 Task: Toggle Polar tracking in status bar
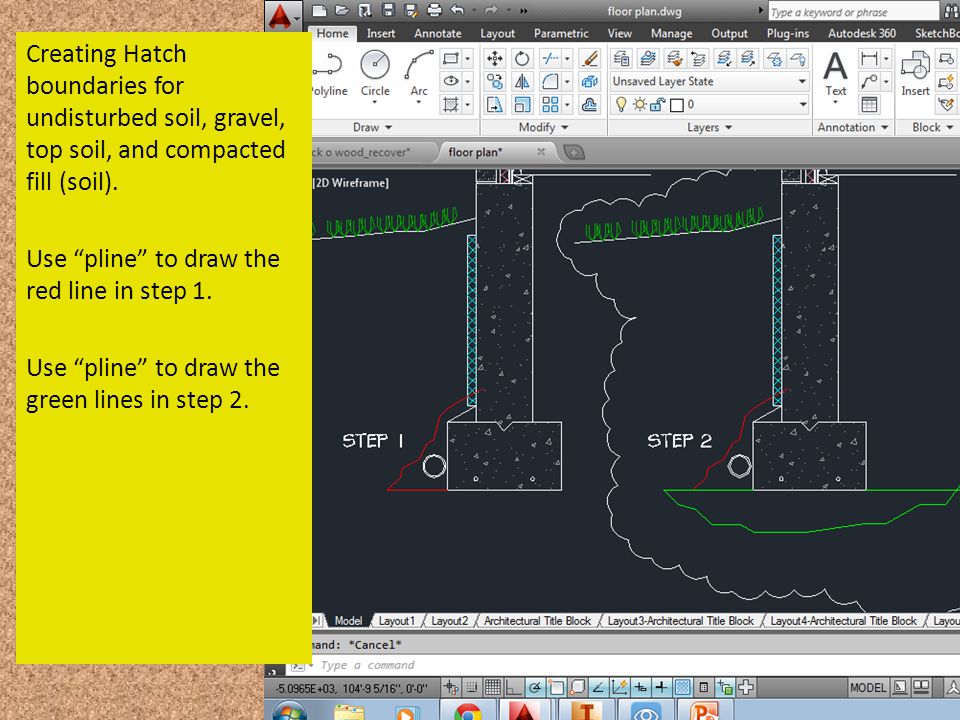tap(534, 688)
